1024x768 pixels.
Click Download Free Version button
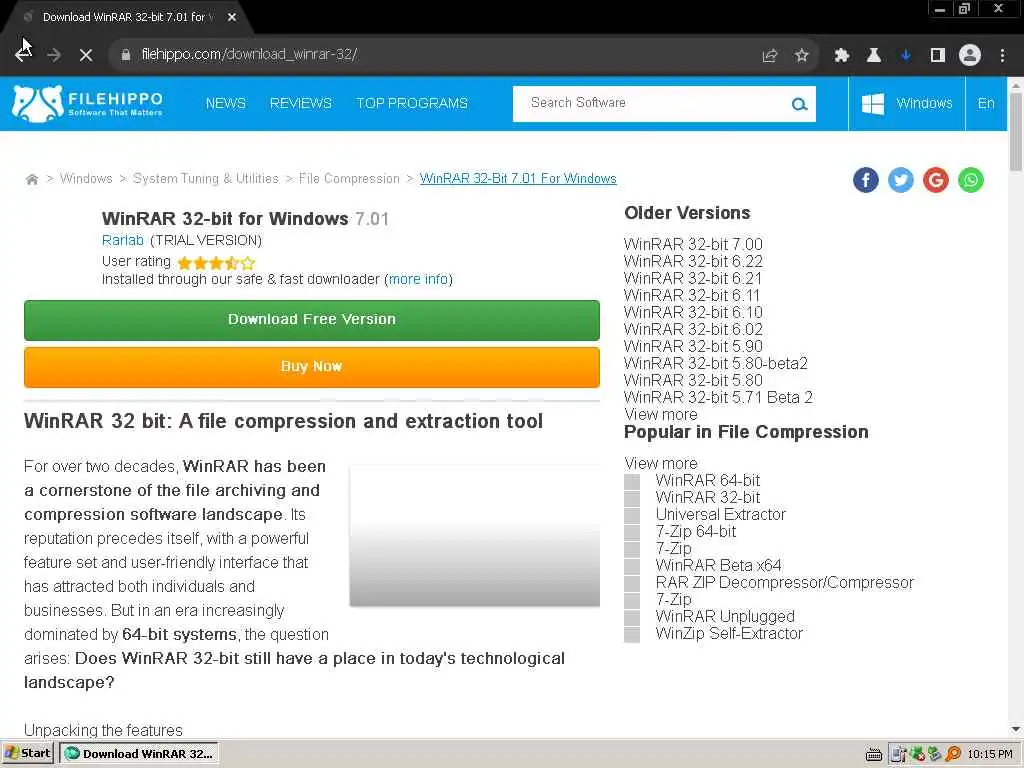pyautogui.click(x=312, y=320)
